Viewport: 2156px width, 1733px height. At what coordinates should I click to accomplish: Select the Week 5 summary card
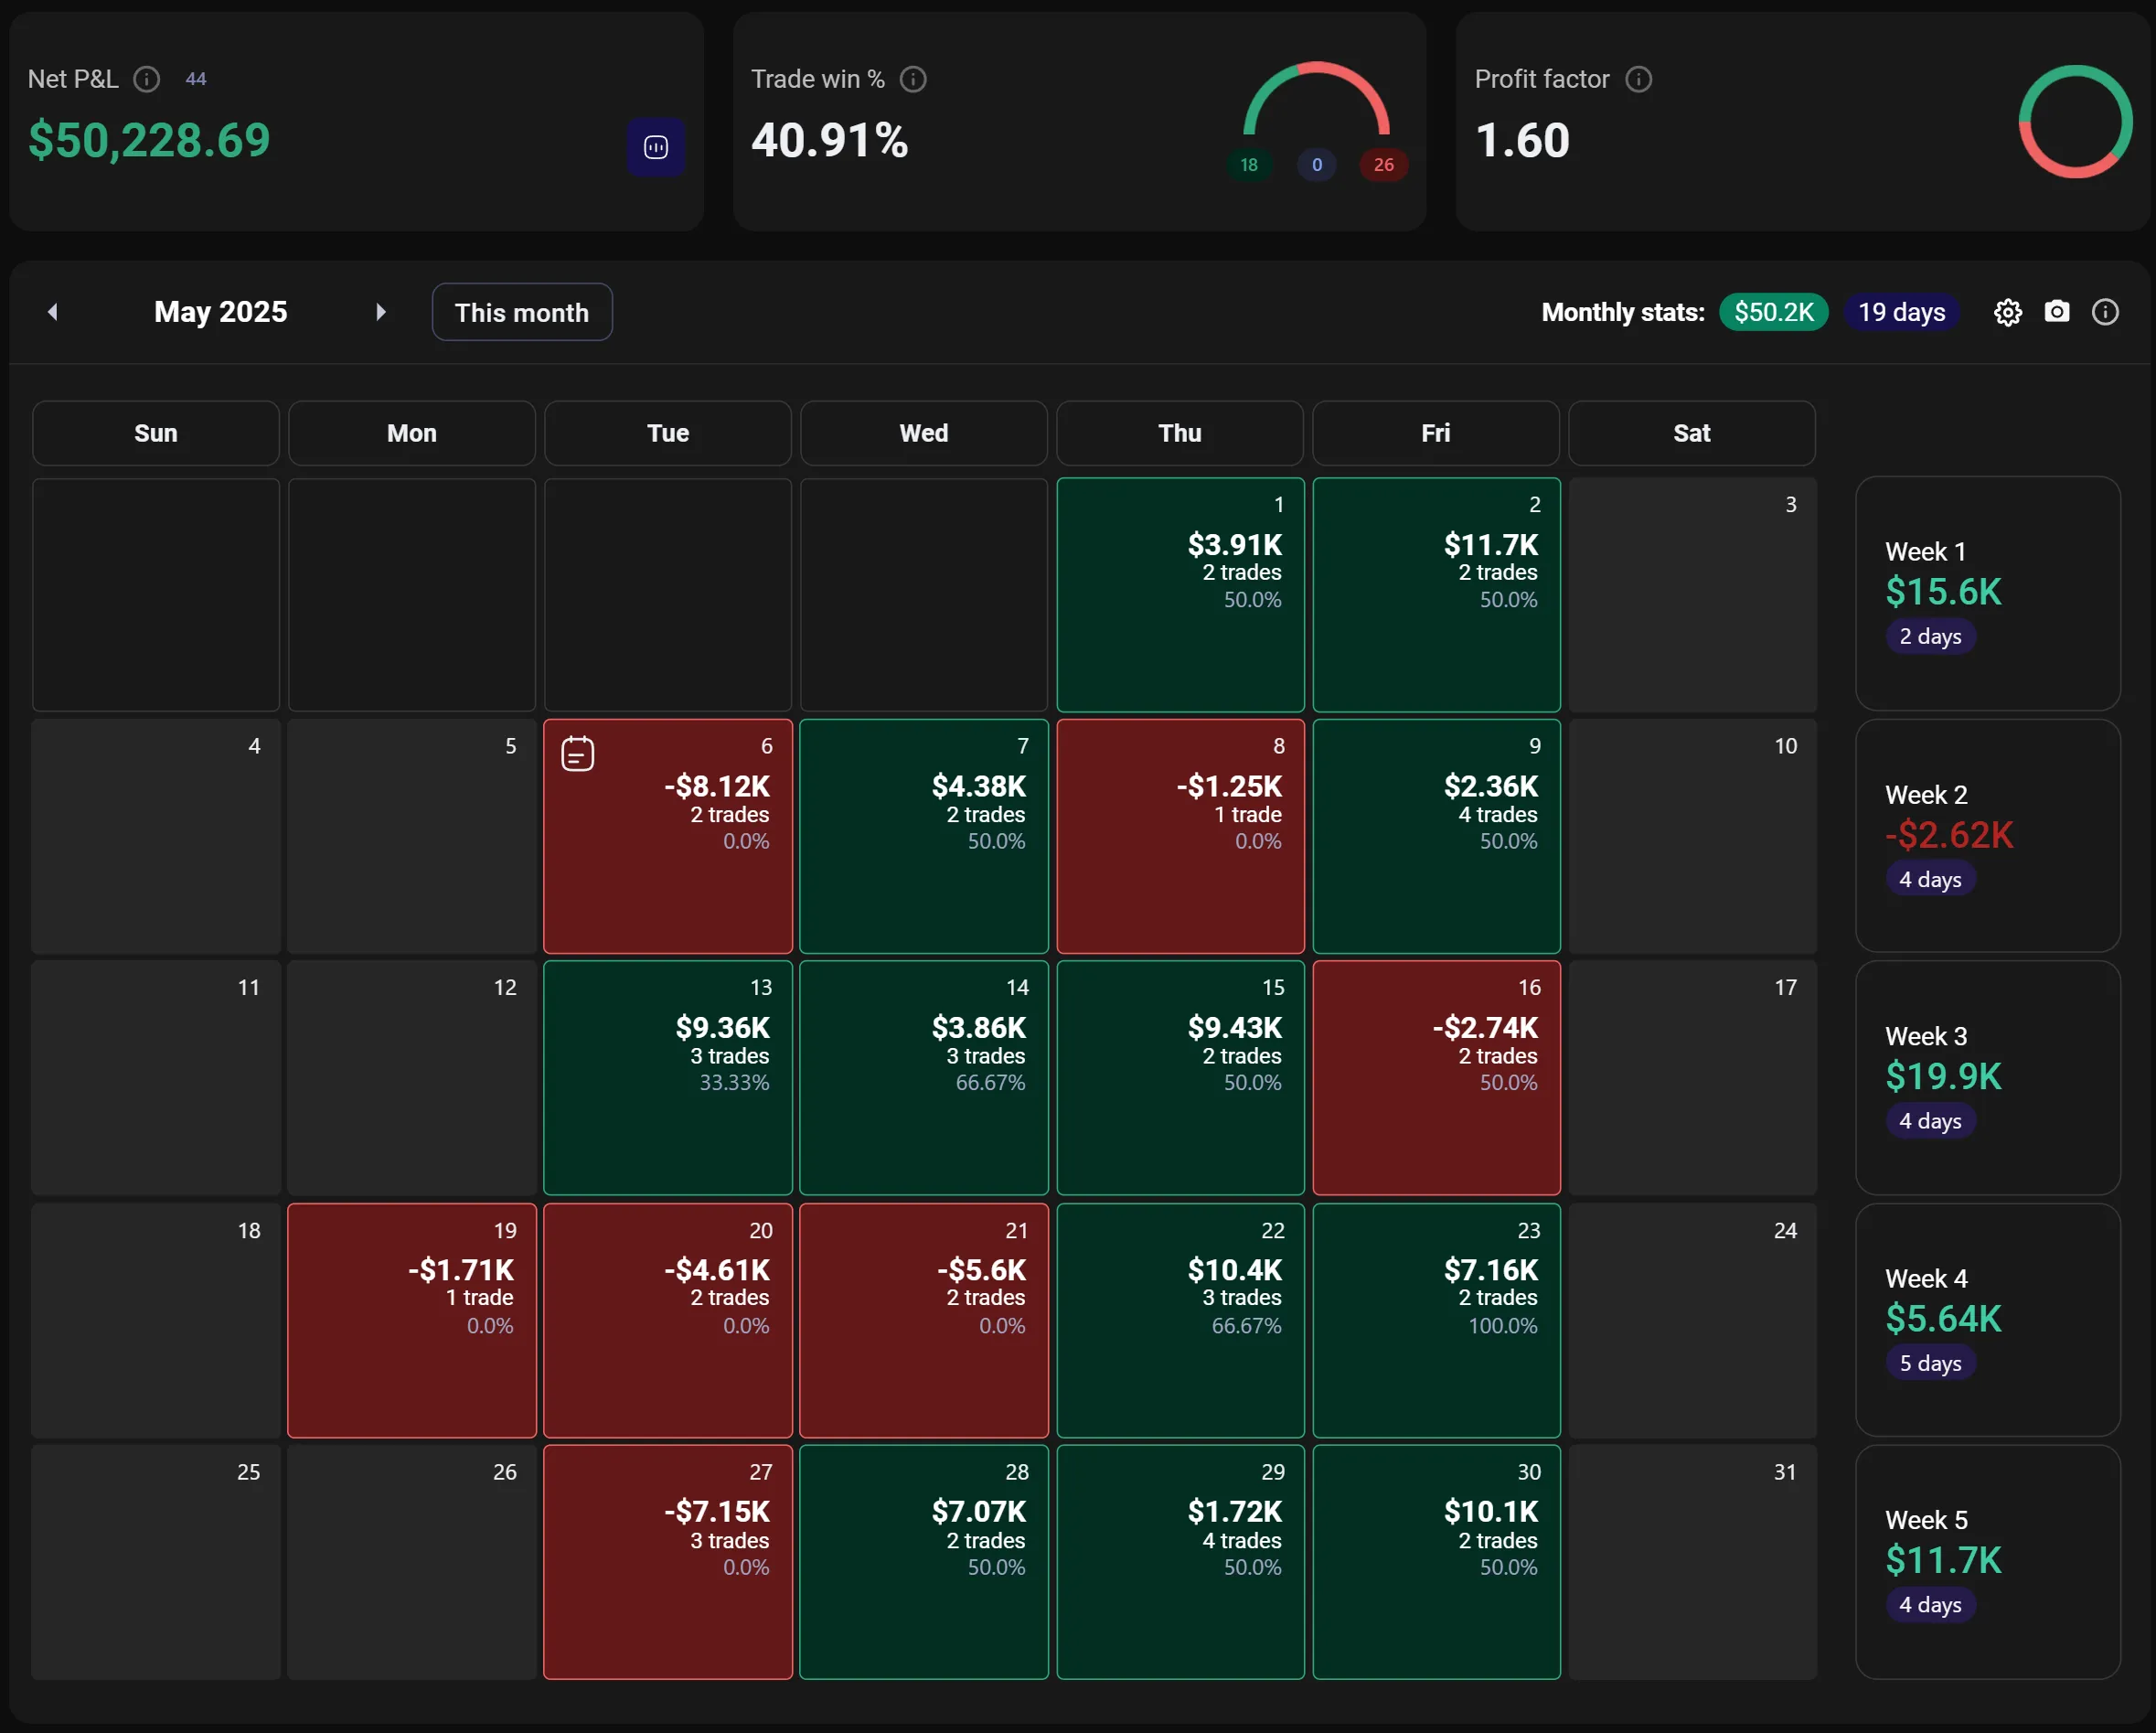tap(1987, 1561)
